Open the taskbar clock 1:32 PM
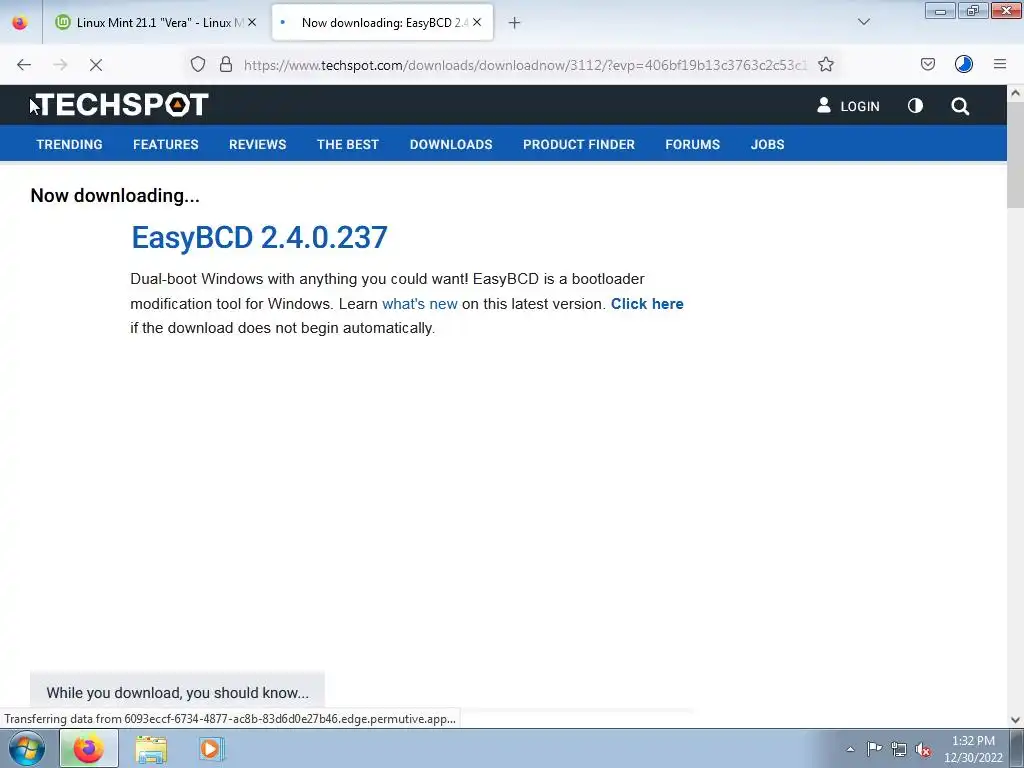The height and width of the screenshot is (768, 1024). pyautogui.click(x=973, y=749)
